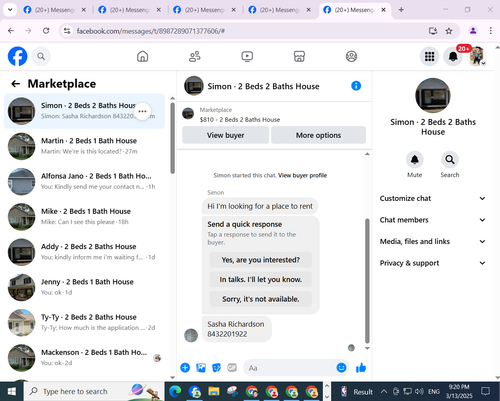The width and height of the screenshot is (500, 401).
Task: Open the Facebook search magnifier
Action: point(41,56)
